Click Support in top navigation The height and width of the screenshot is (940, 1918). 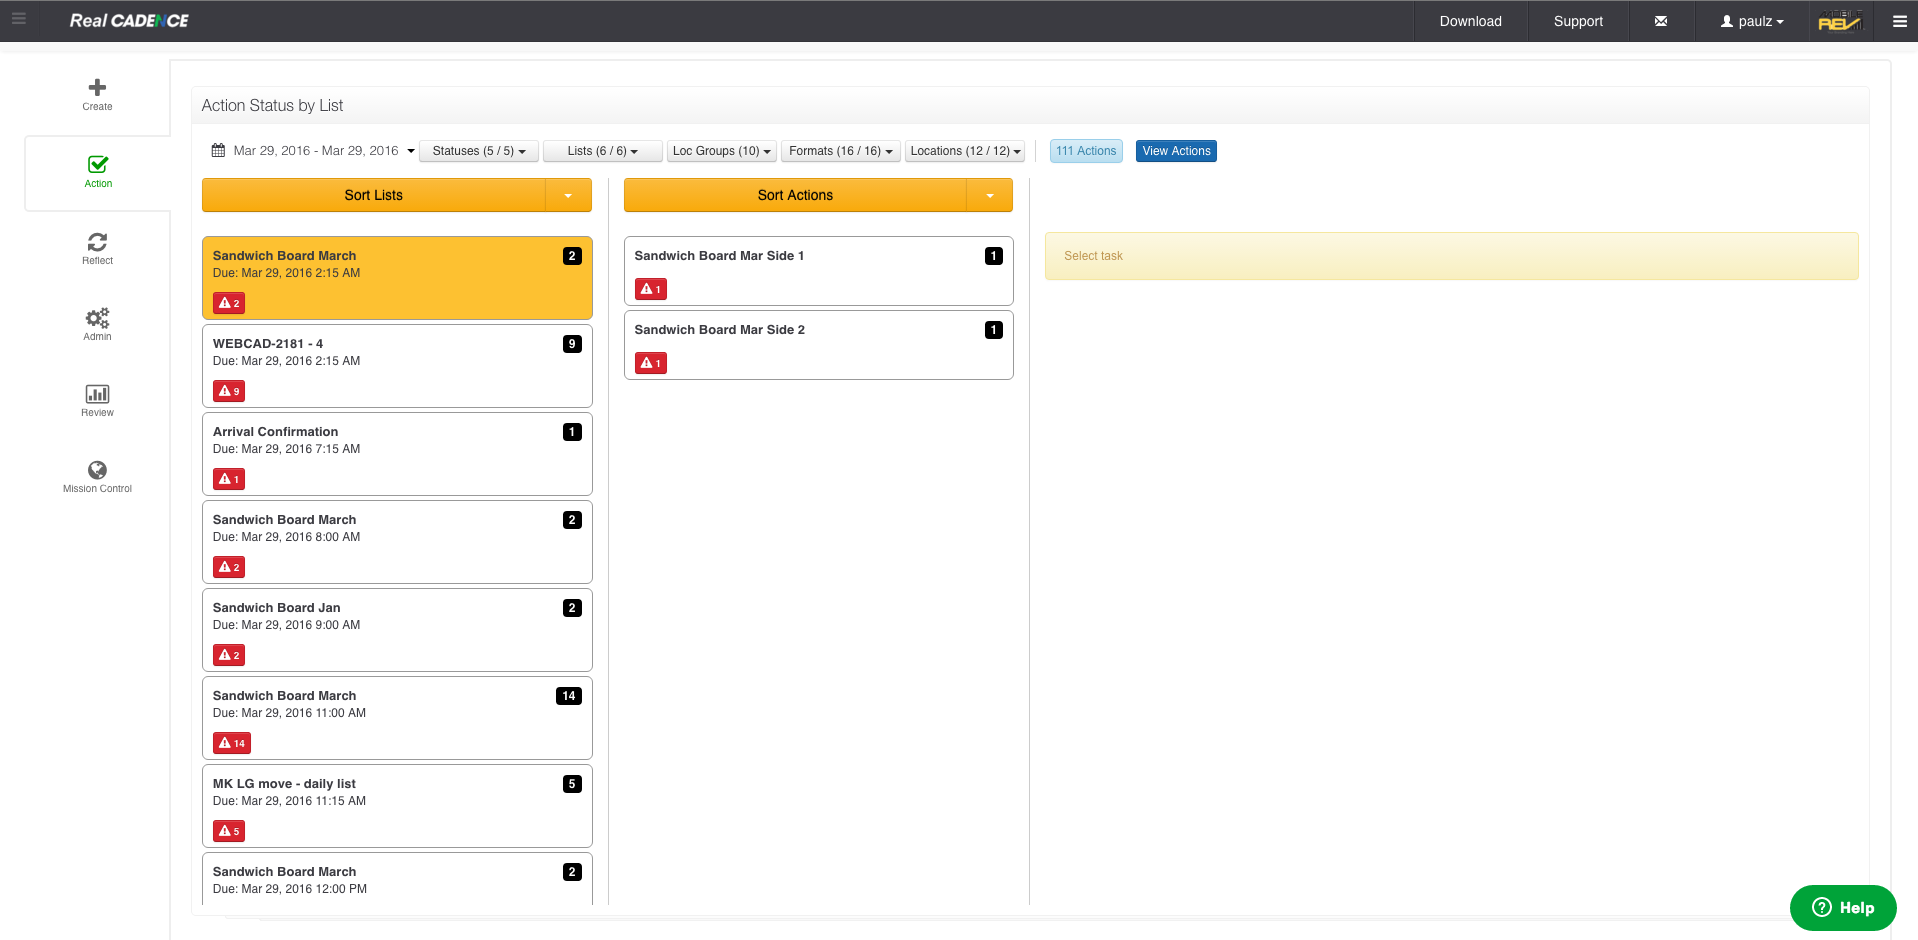point(1577,21)
